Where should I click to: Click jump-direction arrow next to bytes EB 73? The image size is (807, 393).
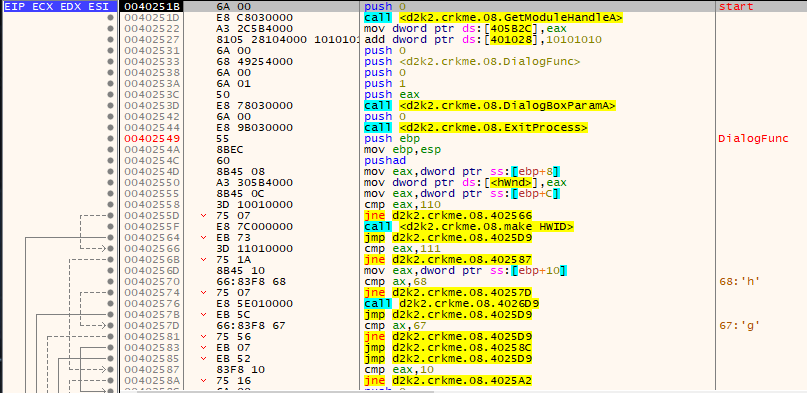tap(203, 238)
